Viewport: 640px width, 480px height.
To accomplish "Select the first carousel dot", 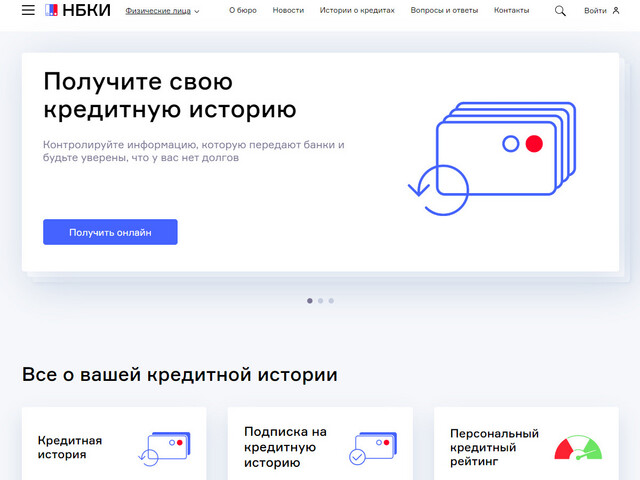I will [x=310, y=301].
